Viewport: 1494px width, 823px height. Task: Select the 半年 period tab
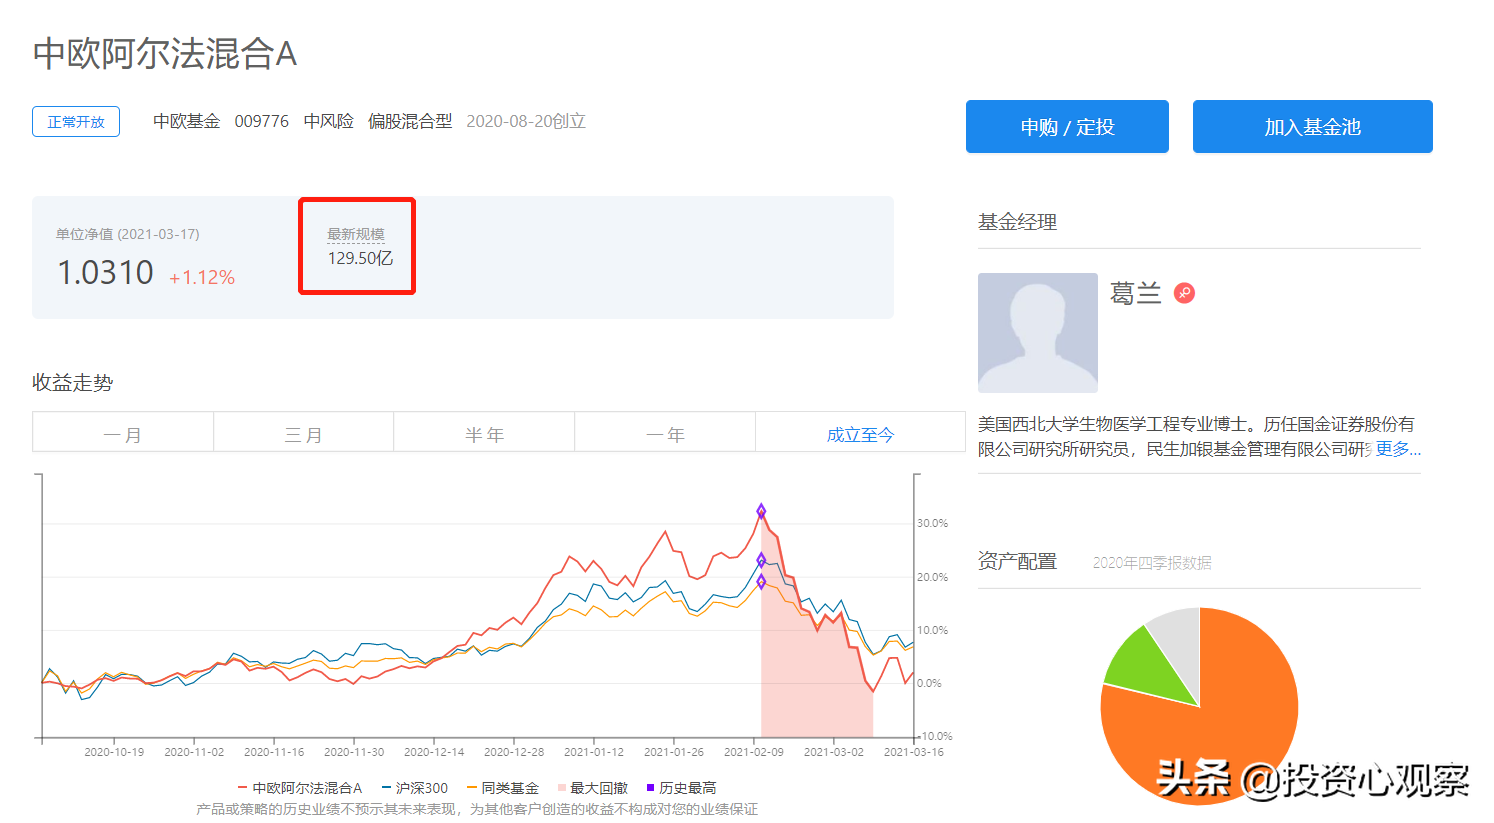point(484,434)
